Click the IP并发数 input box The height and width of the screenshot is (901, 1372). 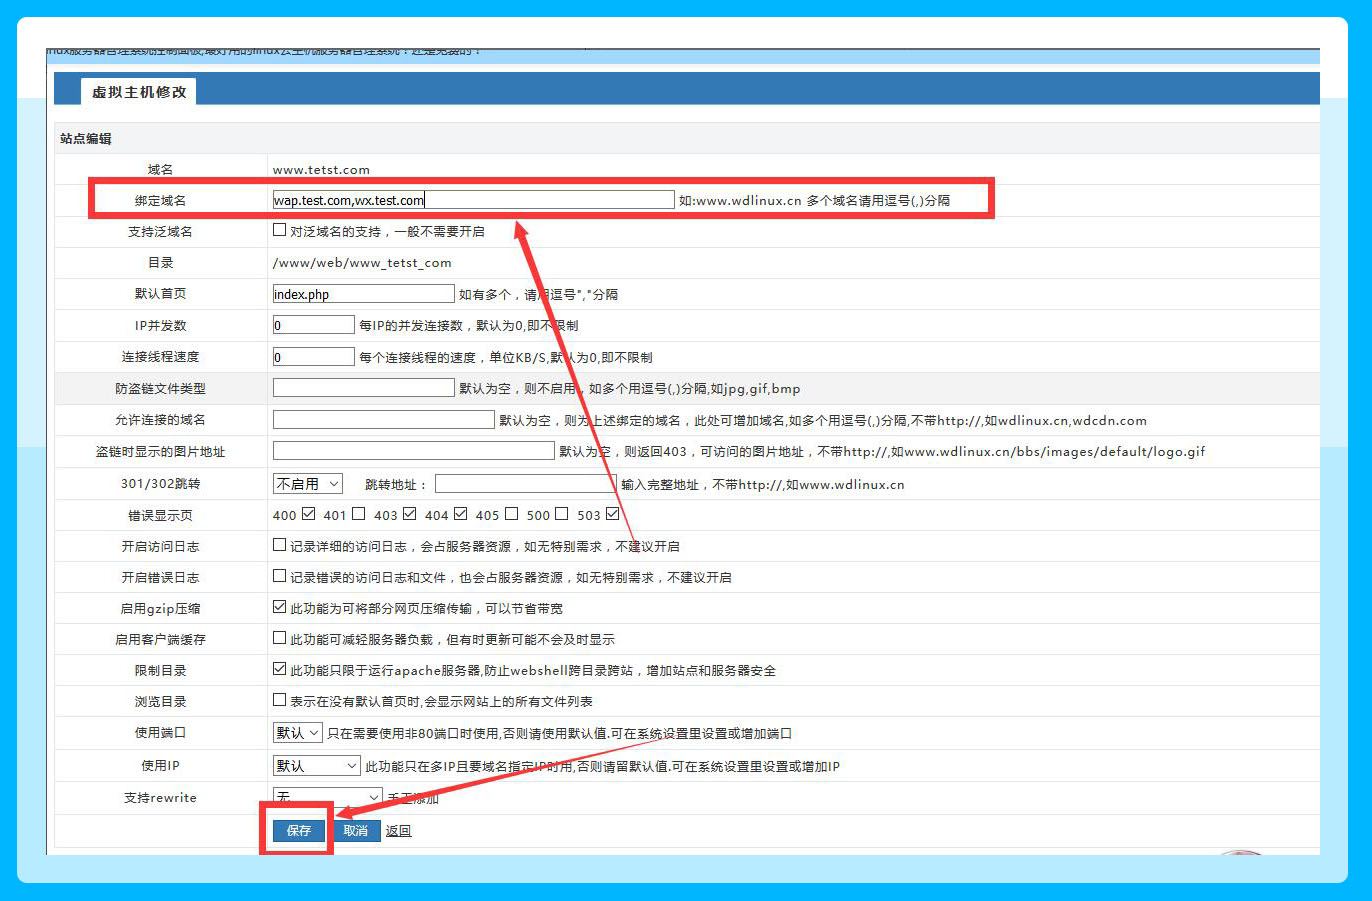point(313,325)
